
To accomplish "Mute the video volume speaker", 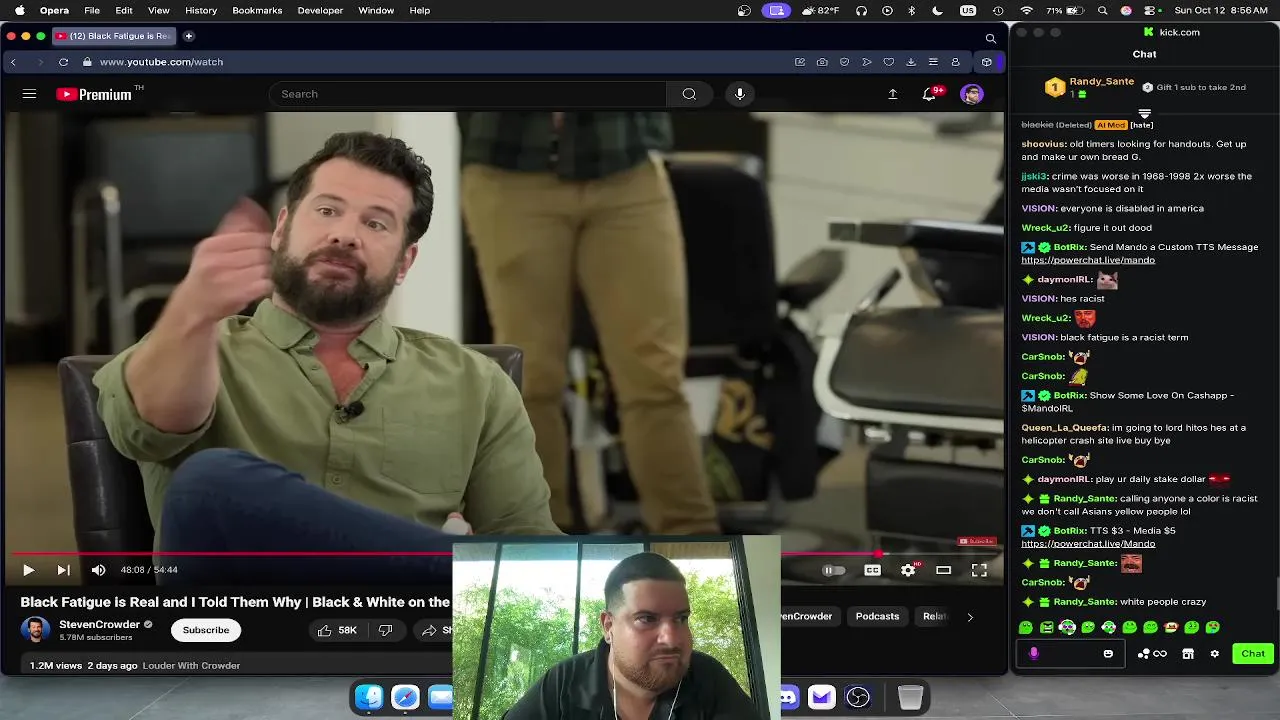I will 98,570.
